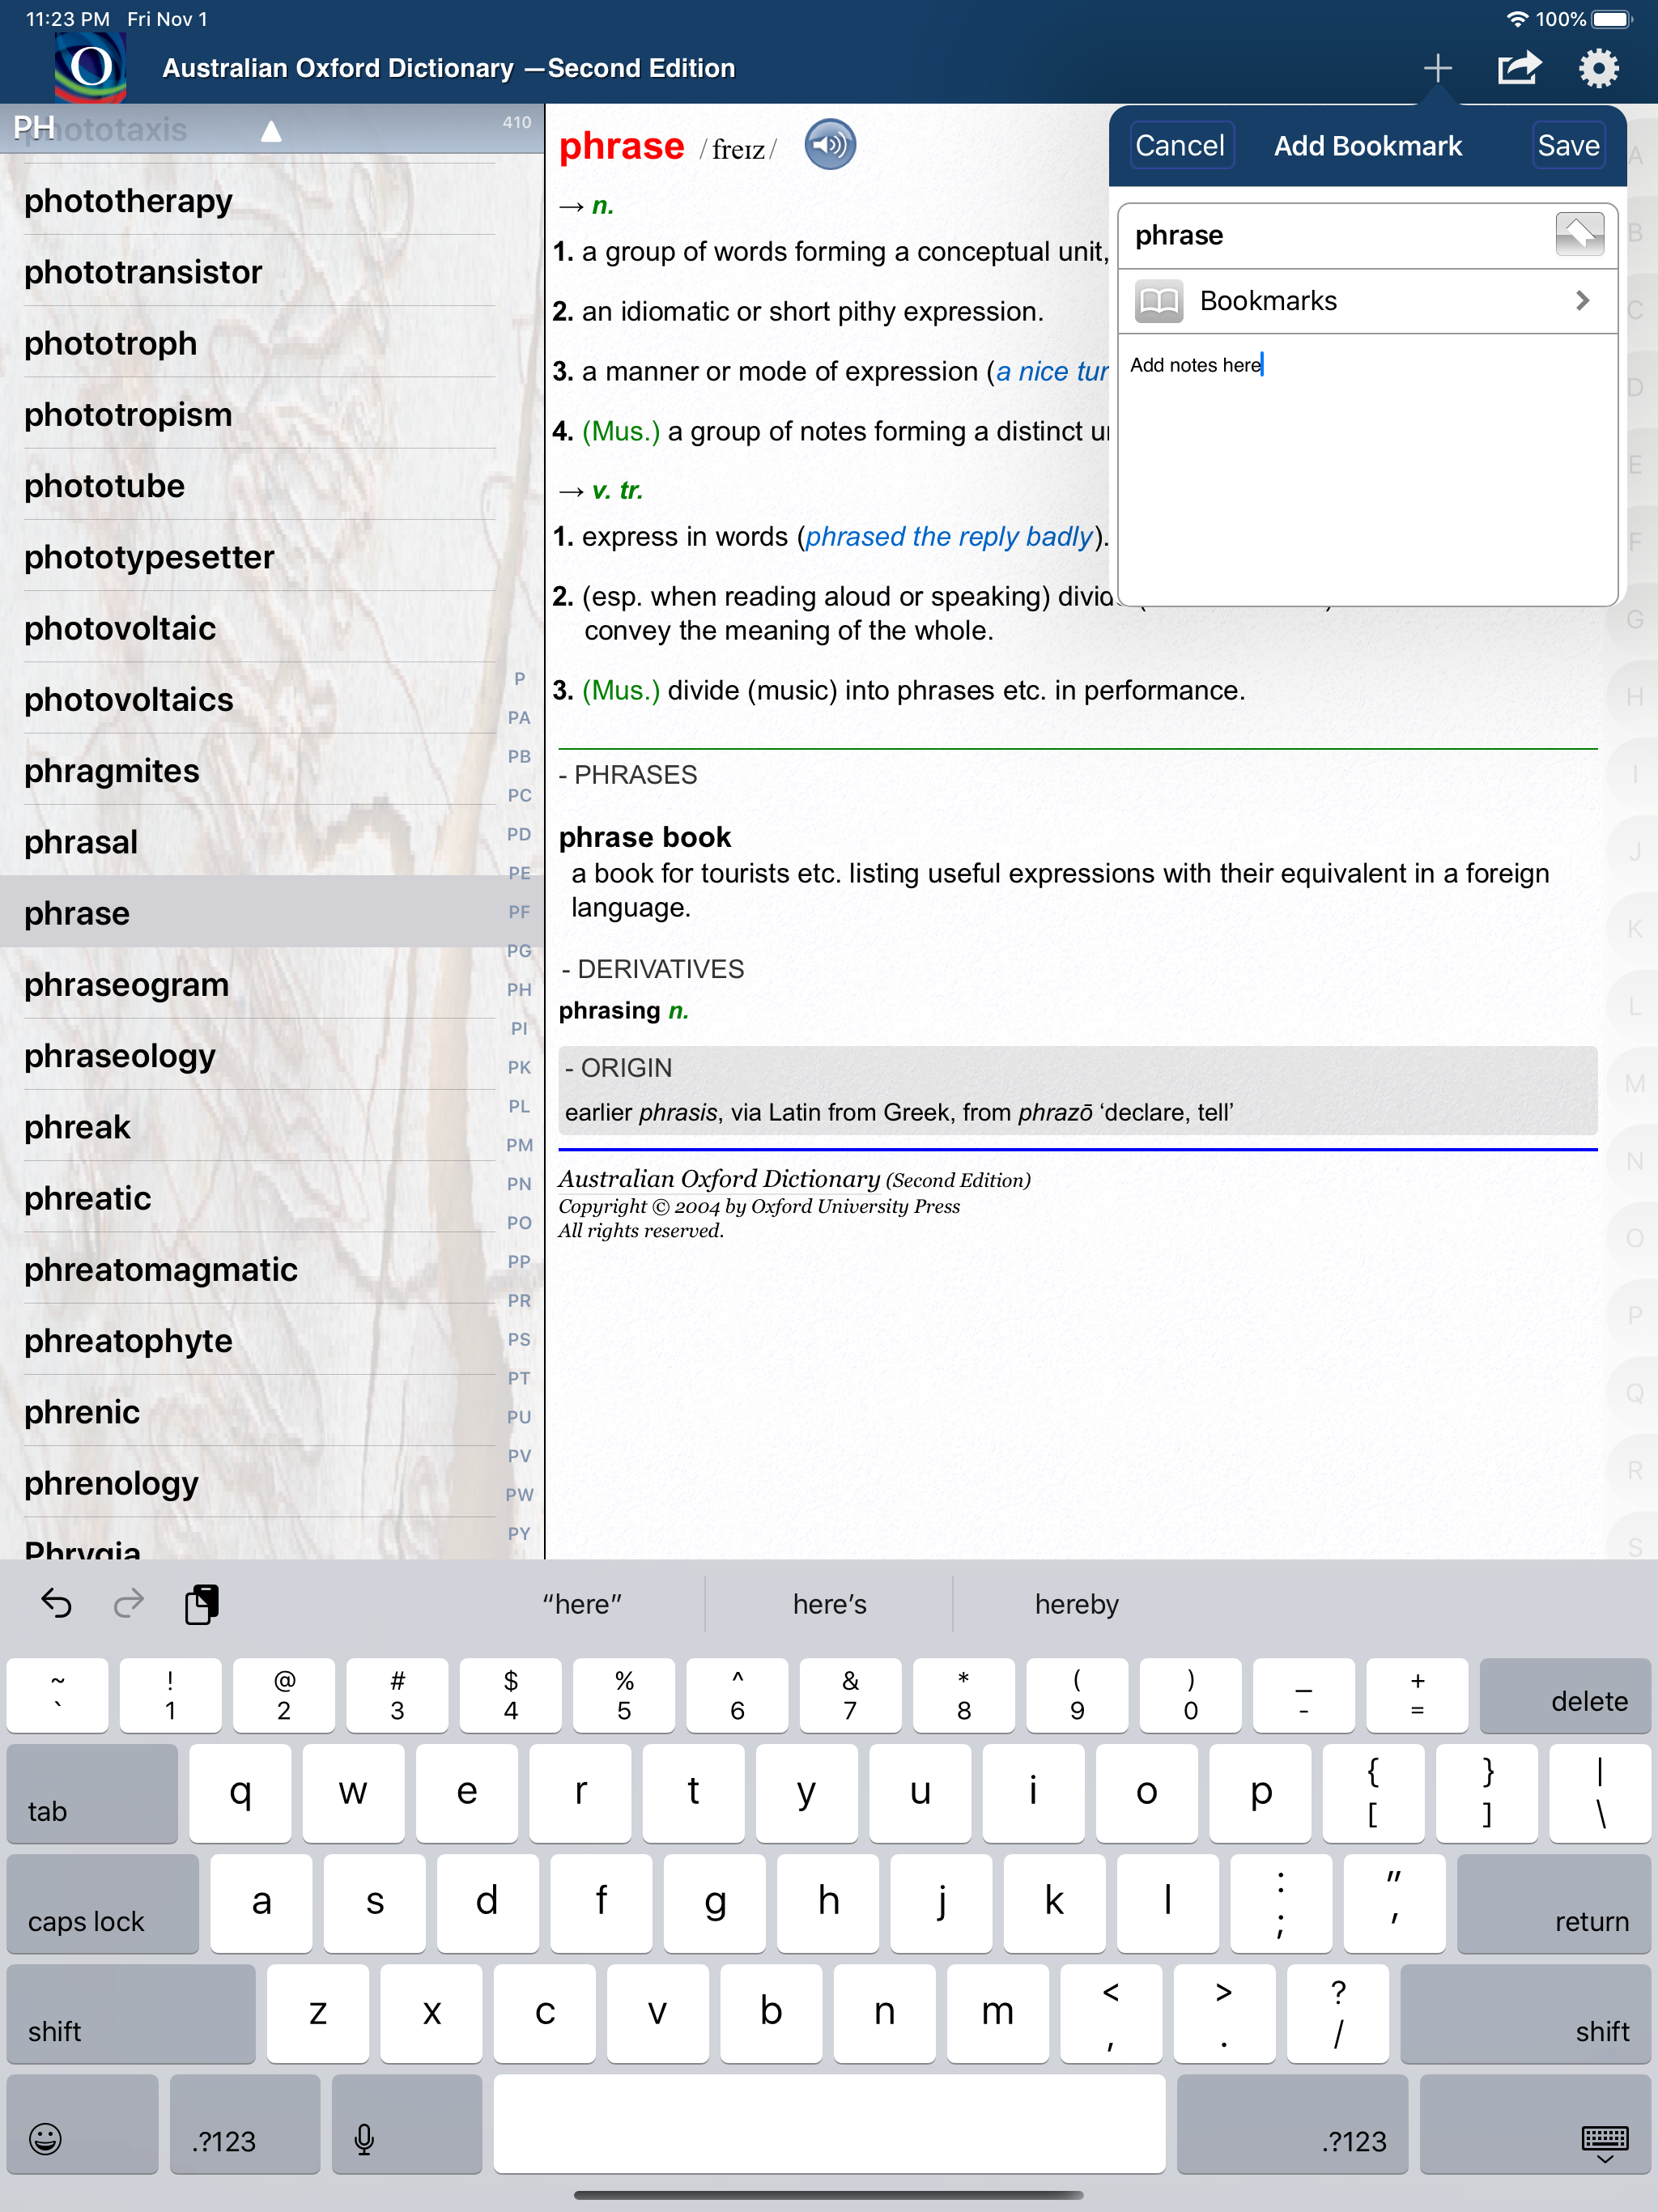The width and height of the screenshot is (1658, 2212).
Task: Select 'phraseology' in the word list
Action: coord(260,1055)
